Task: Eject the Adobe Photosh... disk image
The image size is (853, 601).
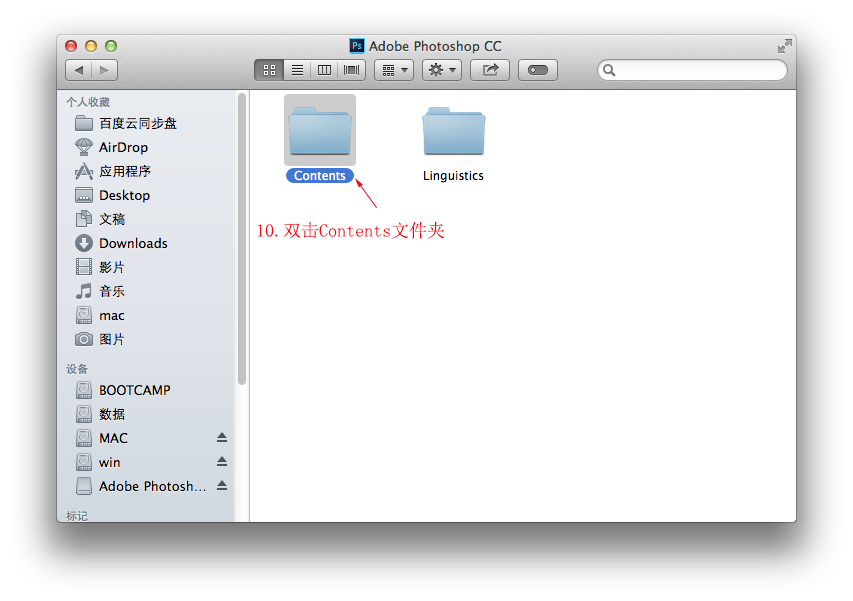Action: 222,486
